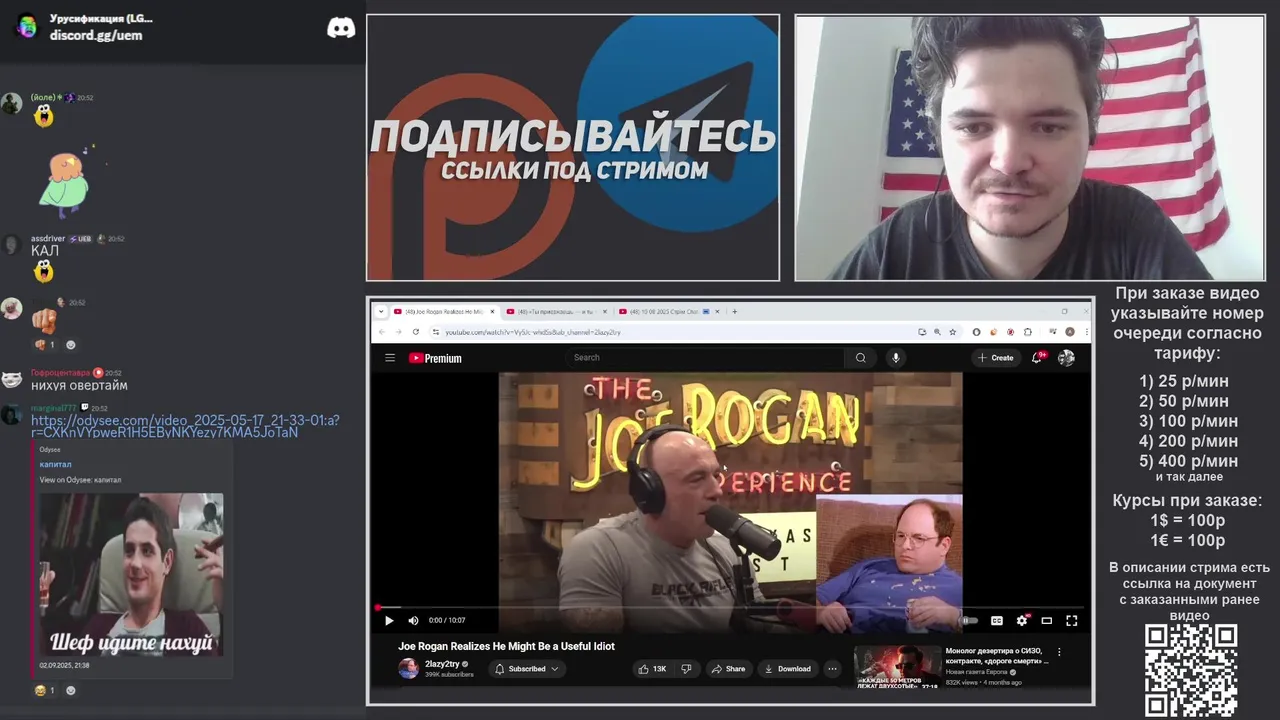Go to YouTube Premium home logo

click(435, 358)
